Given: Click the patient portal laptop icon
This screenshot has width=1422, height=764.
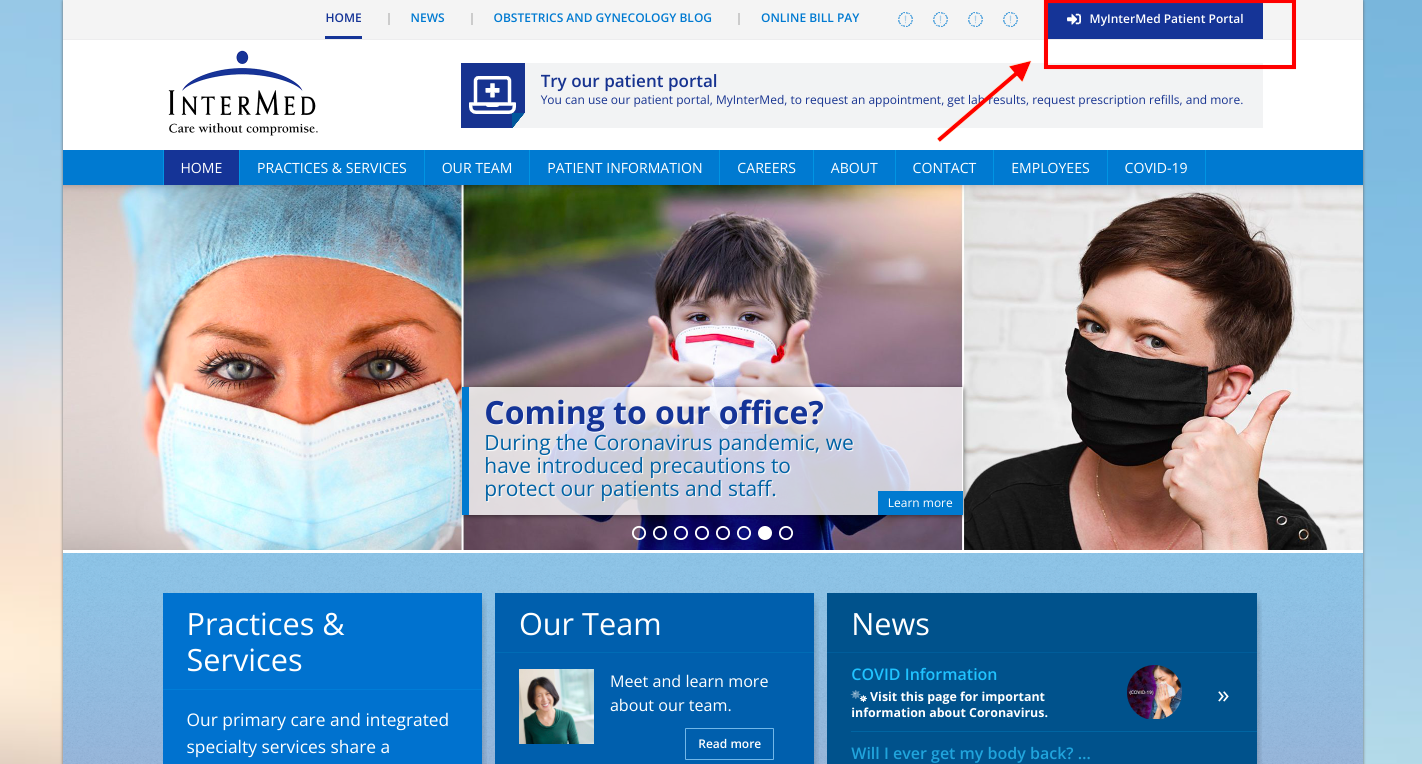Looking at the screenshot, I should point(492,96).
